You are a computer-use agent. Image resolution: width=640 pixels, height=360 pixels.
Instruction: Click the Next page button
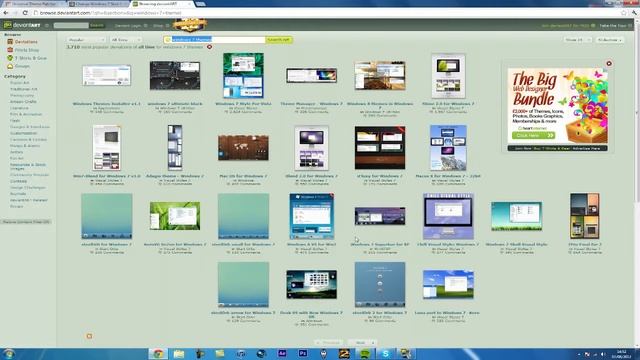click(x=362, y=342)
